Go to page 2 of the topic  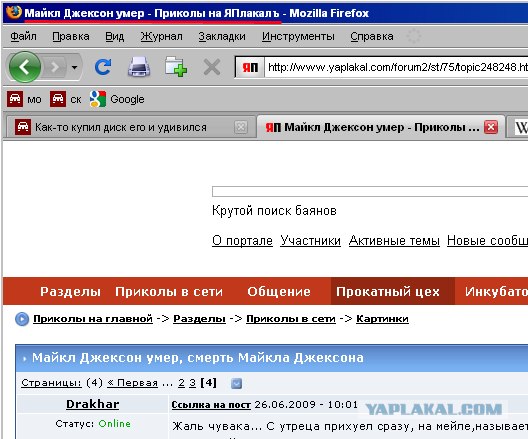point(182,383)
